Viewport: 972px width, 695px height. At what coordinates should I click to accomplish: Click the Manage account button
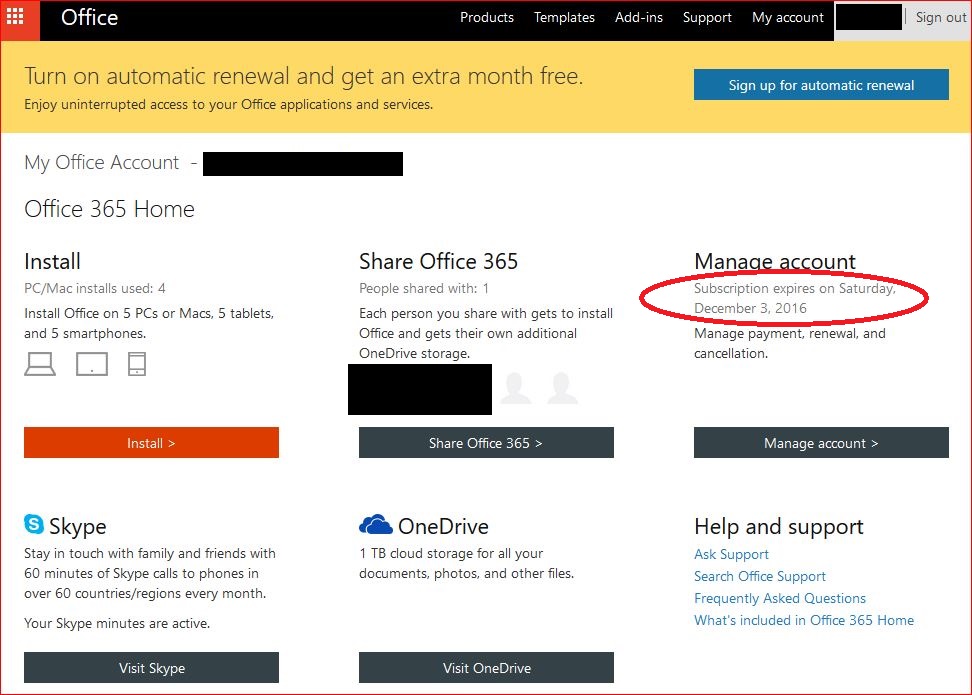[x=821, y=443]
